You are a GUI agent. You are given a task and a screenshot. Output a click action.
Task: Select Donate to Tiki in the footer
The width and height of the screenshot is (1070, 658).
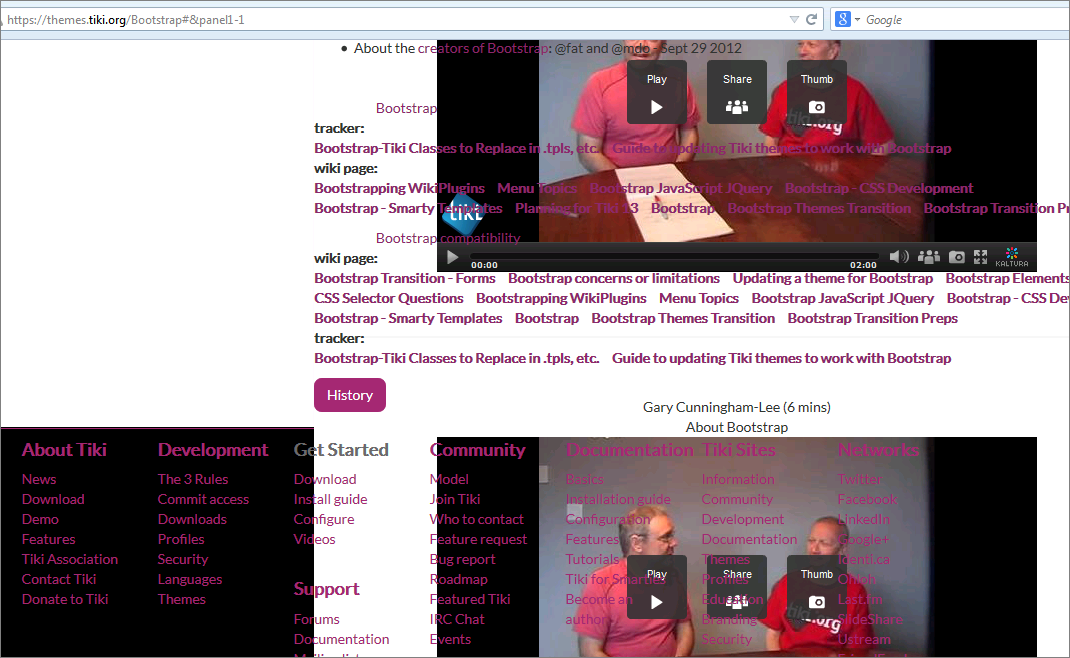click(x=65, y=599)
